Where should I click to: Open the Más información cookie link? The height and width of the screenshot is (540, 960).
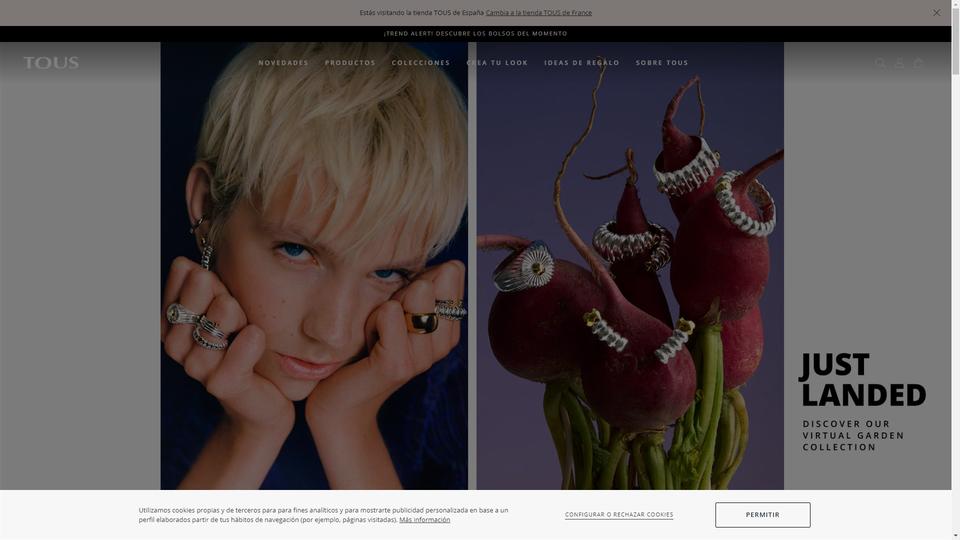424,520
